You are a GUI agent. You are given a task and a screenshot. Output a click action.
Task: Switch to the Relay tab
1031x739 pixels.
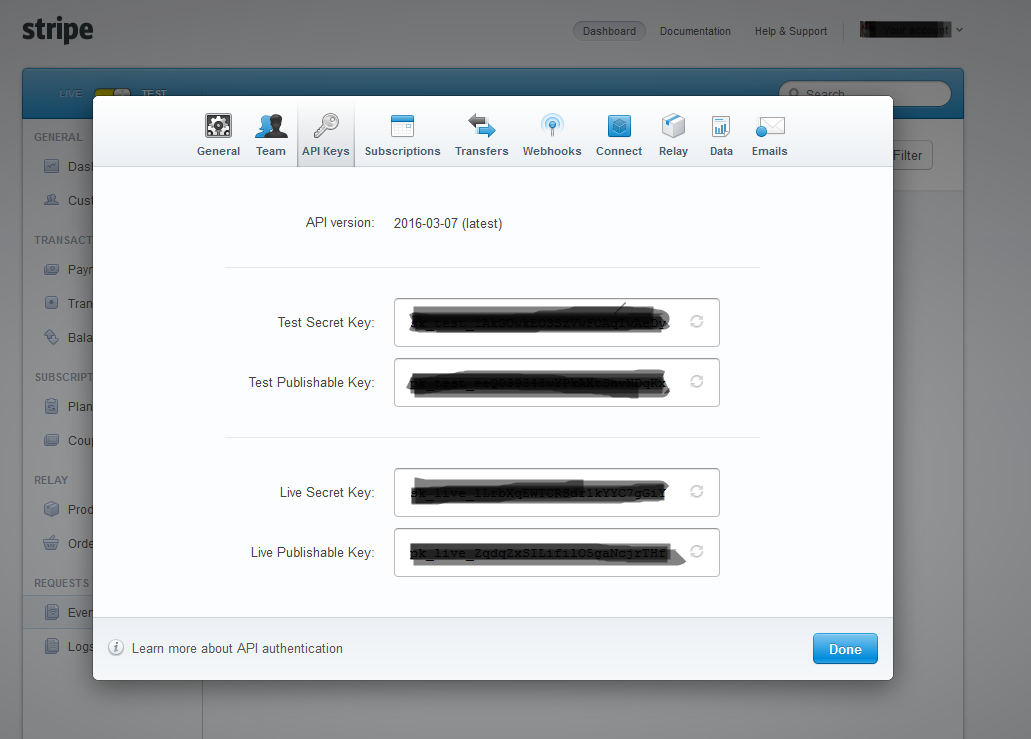[673, 135]
